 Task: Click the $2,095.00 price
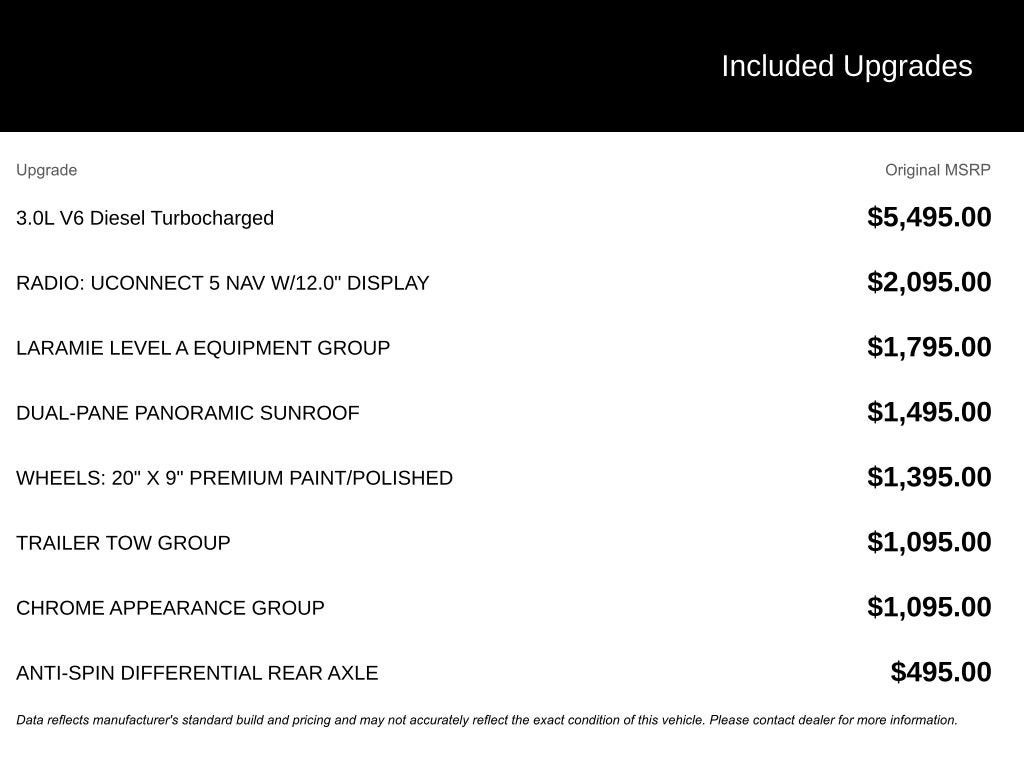[x=929, y=282]
